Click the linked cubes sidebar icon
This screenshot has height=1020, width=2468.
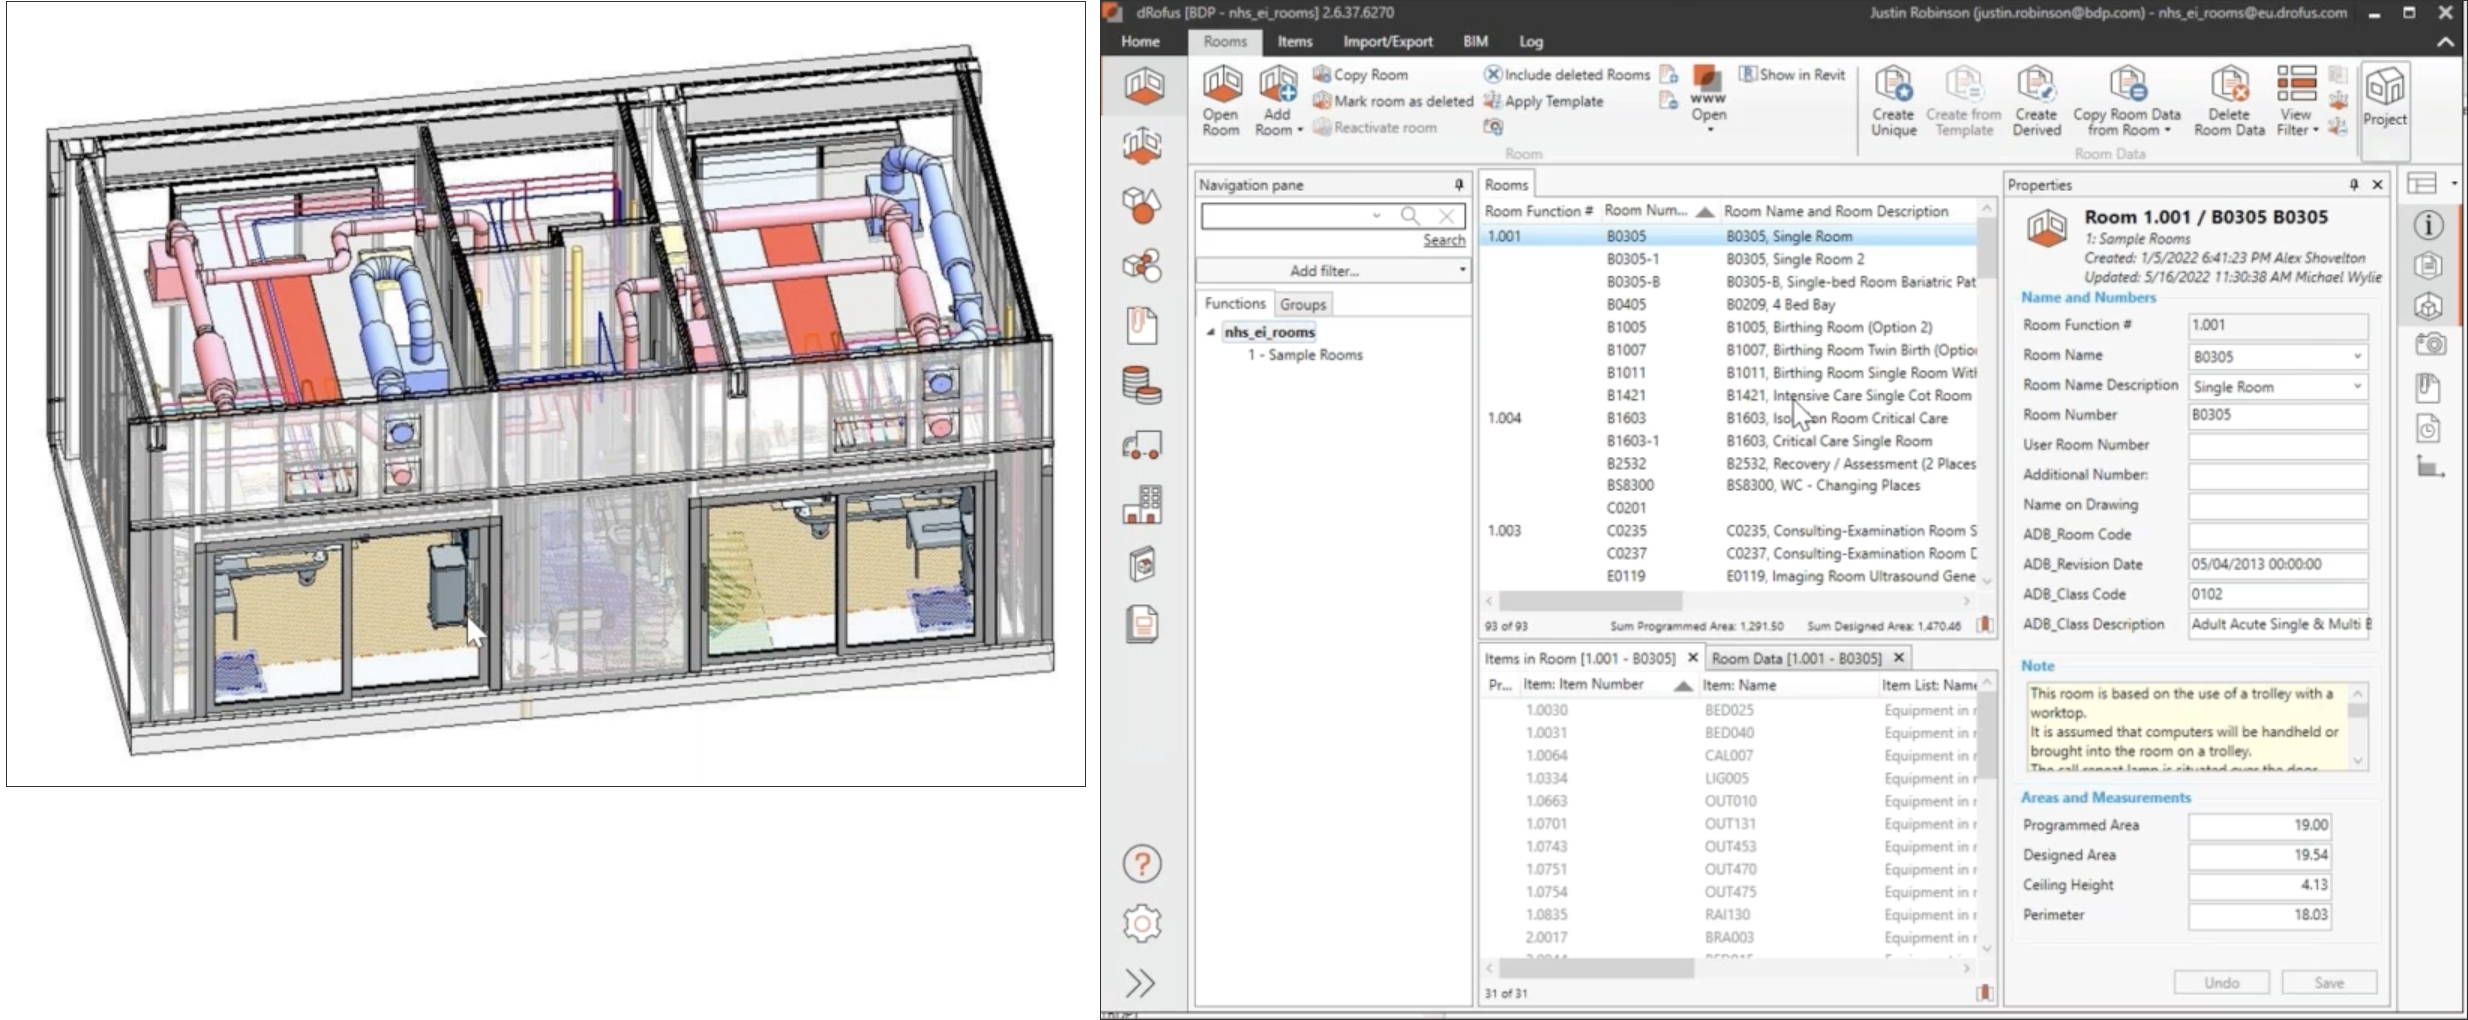tap(1143, 265)
